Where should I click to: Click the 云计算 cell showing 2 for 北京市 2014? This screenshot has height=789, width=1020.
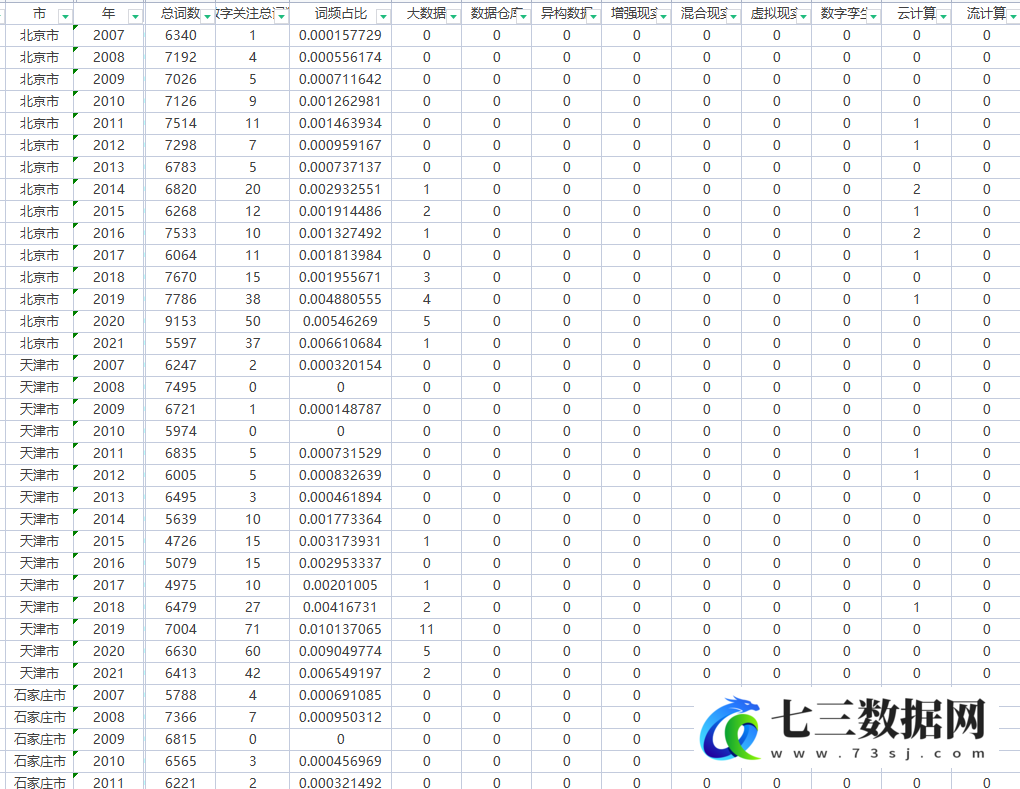click(916, 189)
